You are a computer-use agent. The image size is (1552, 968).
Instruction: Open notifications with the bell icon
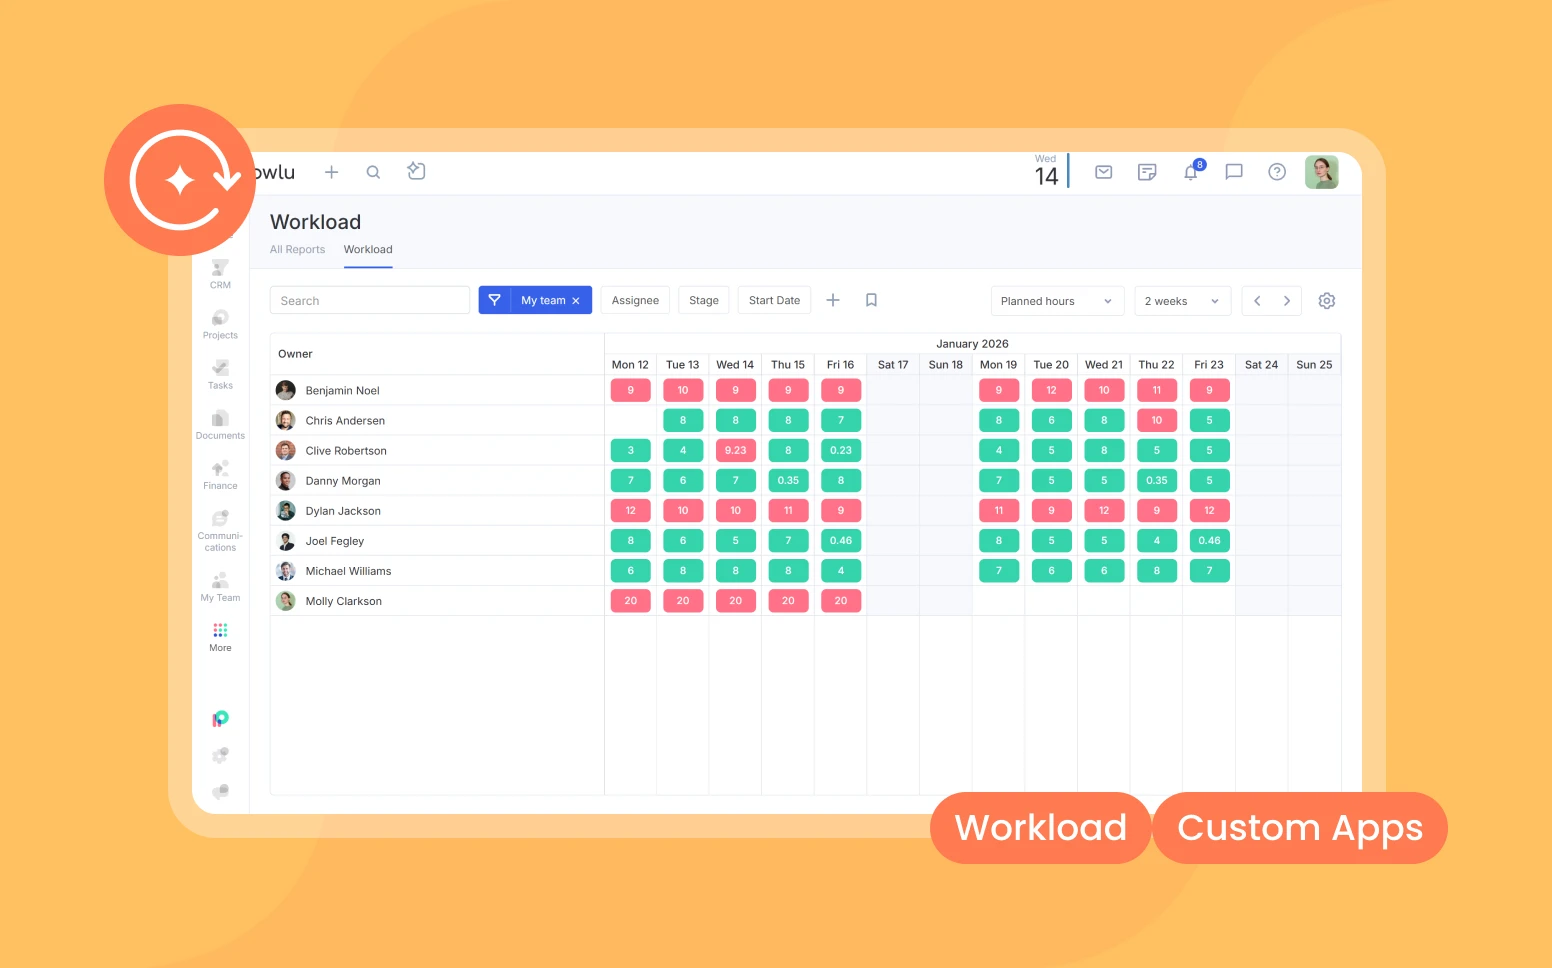click(1190, 171)
